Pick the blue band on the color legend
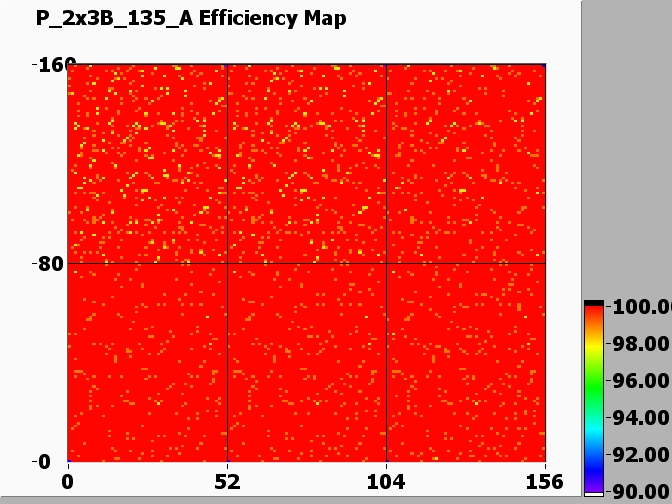672x504 pixels. pos(594,459)
